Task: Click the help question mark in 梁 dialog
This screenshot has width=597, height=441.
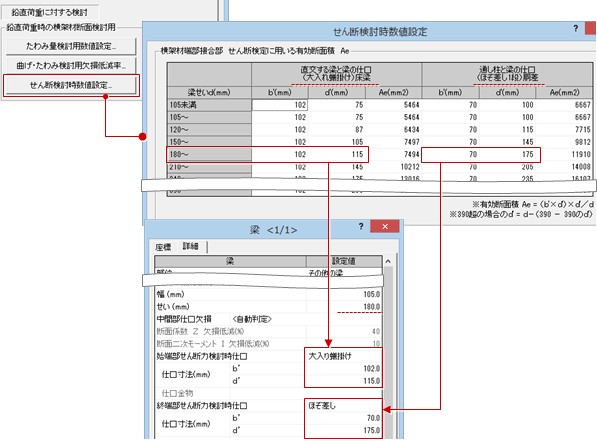Action: [361, 227]
